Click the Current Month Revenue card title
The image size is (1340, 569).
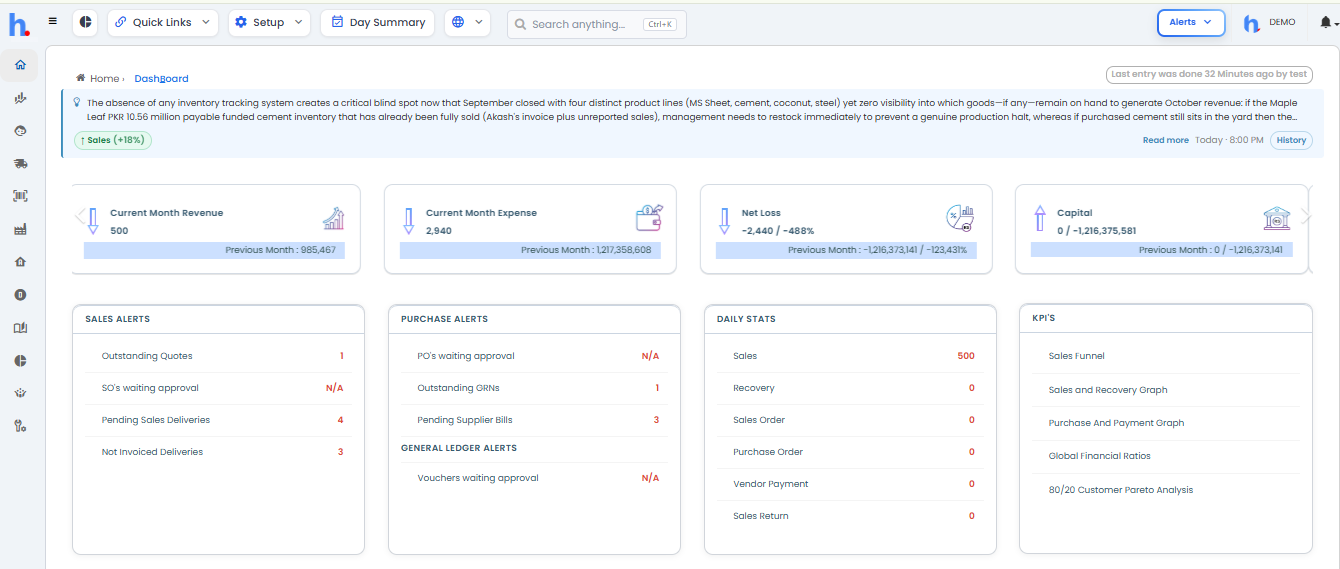(x=166, y=213)
